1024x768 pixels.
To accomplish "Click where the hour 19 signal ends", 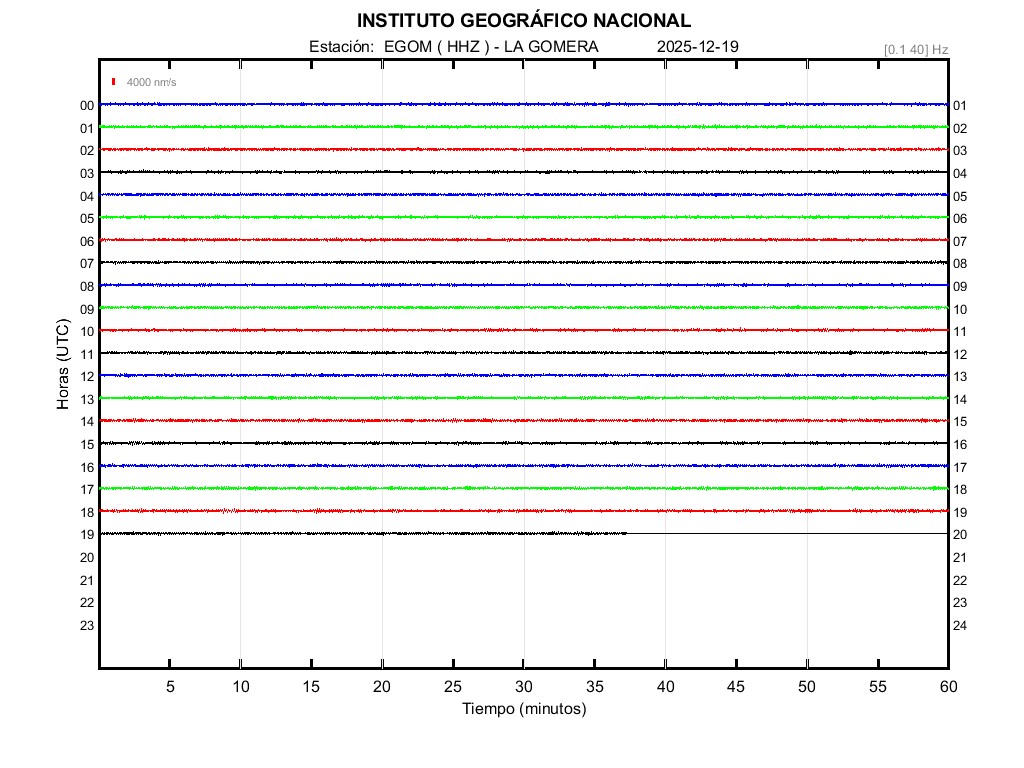I will tap(627, 533).
